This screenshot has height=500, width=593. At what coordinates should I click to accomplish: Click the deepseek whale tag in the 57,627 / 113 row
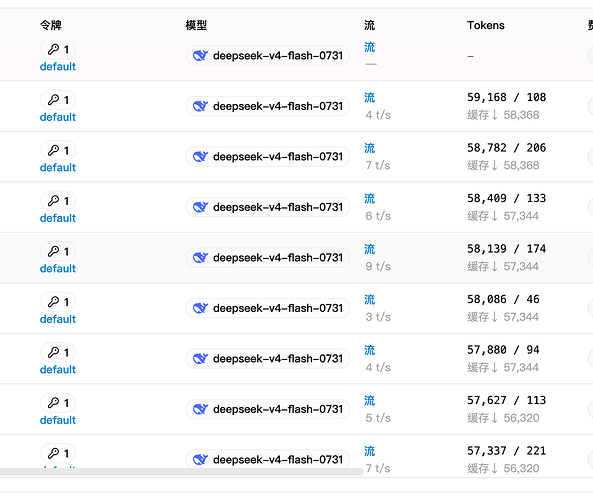[x=268, y=409]
